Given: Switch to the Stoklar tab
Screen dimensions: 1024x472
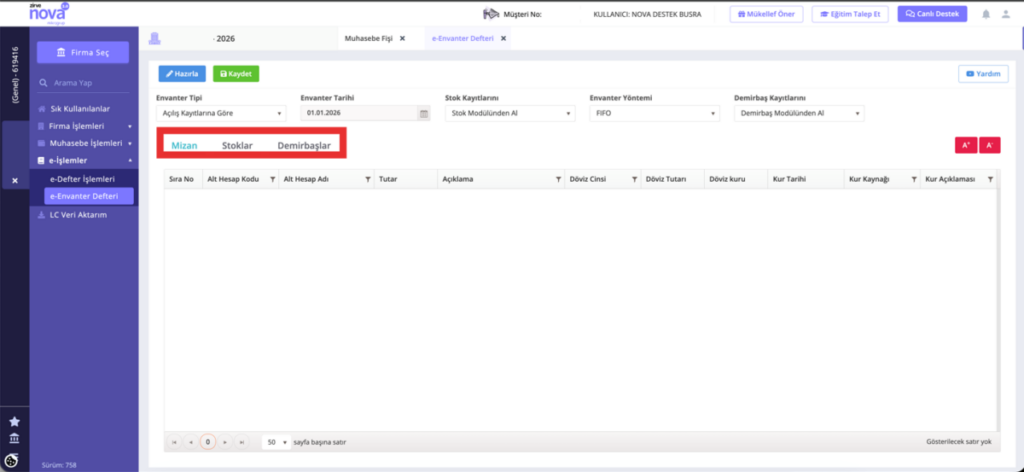Looking at the screenshot, I should point(237,146).
